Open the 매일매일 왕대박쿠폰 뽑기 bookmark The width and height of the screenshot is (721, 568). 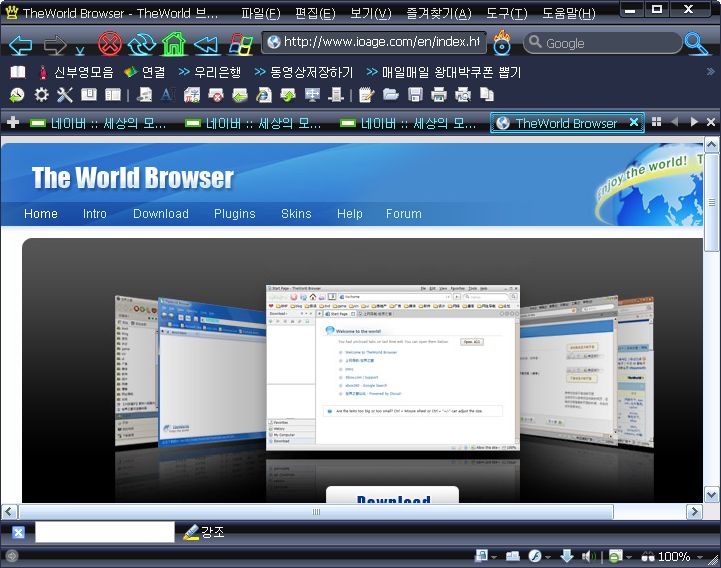tap(444, 72)
